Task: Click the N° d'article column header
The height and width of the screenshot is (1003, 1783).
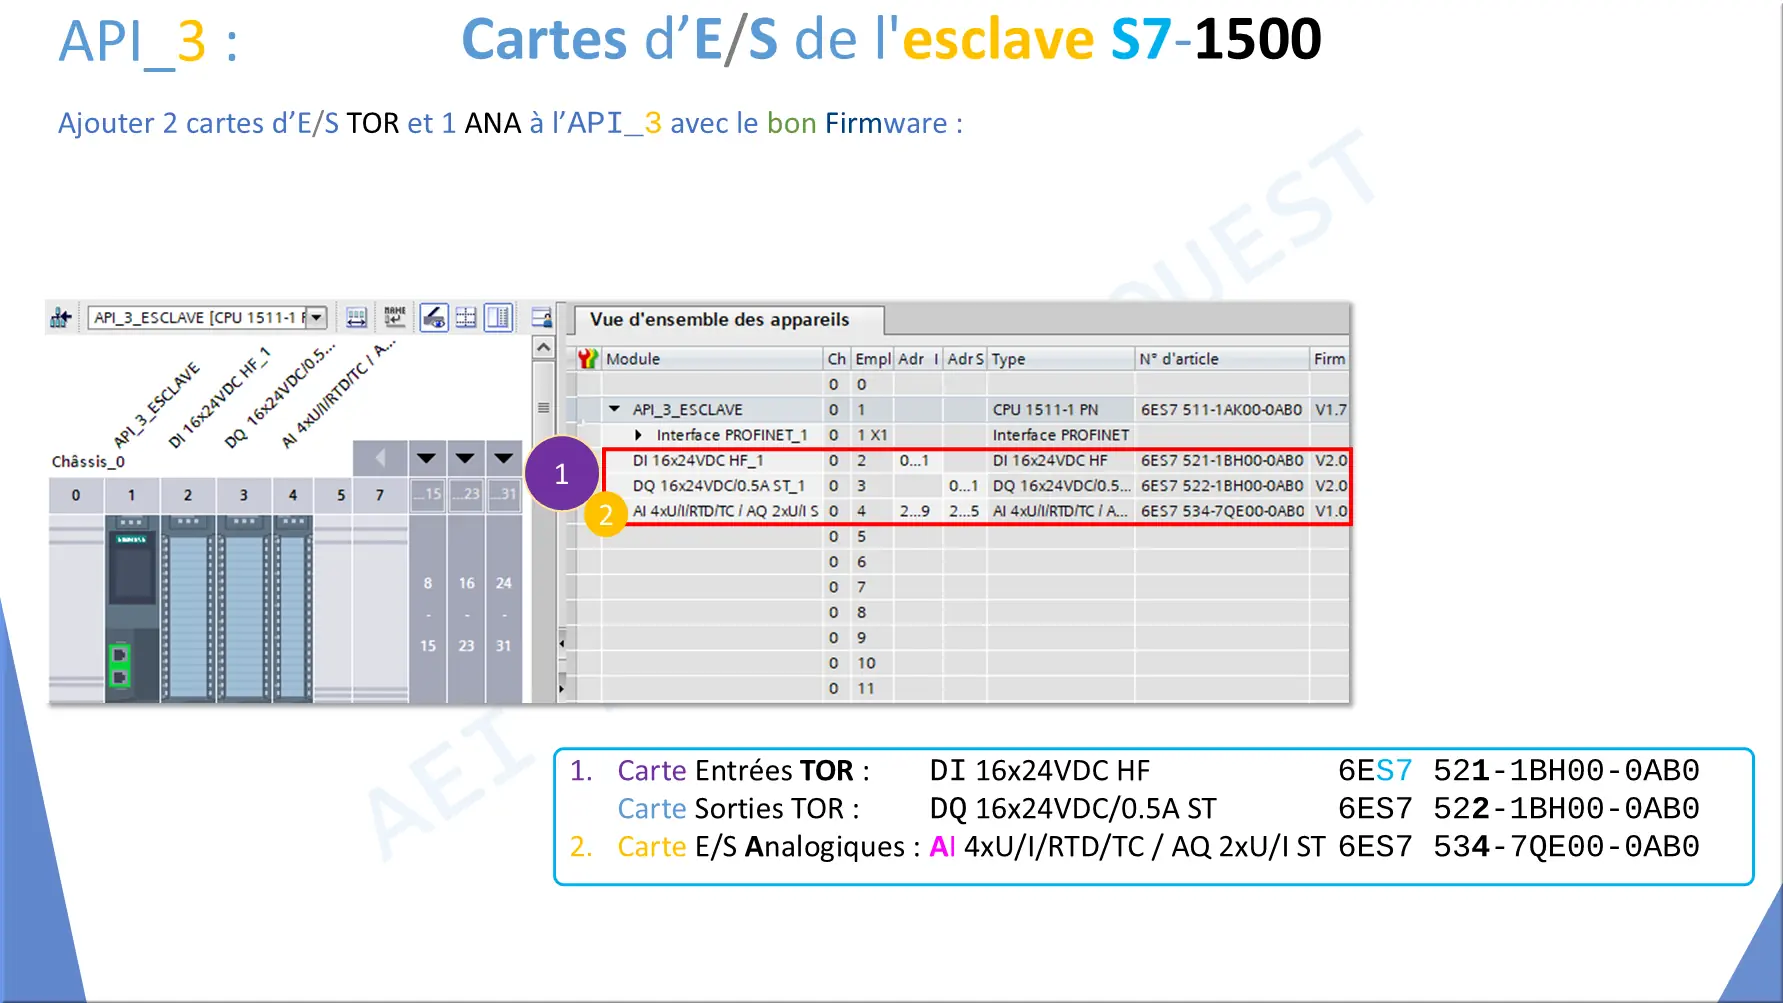Action: 1221,359
